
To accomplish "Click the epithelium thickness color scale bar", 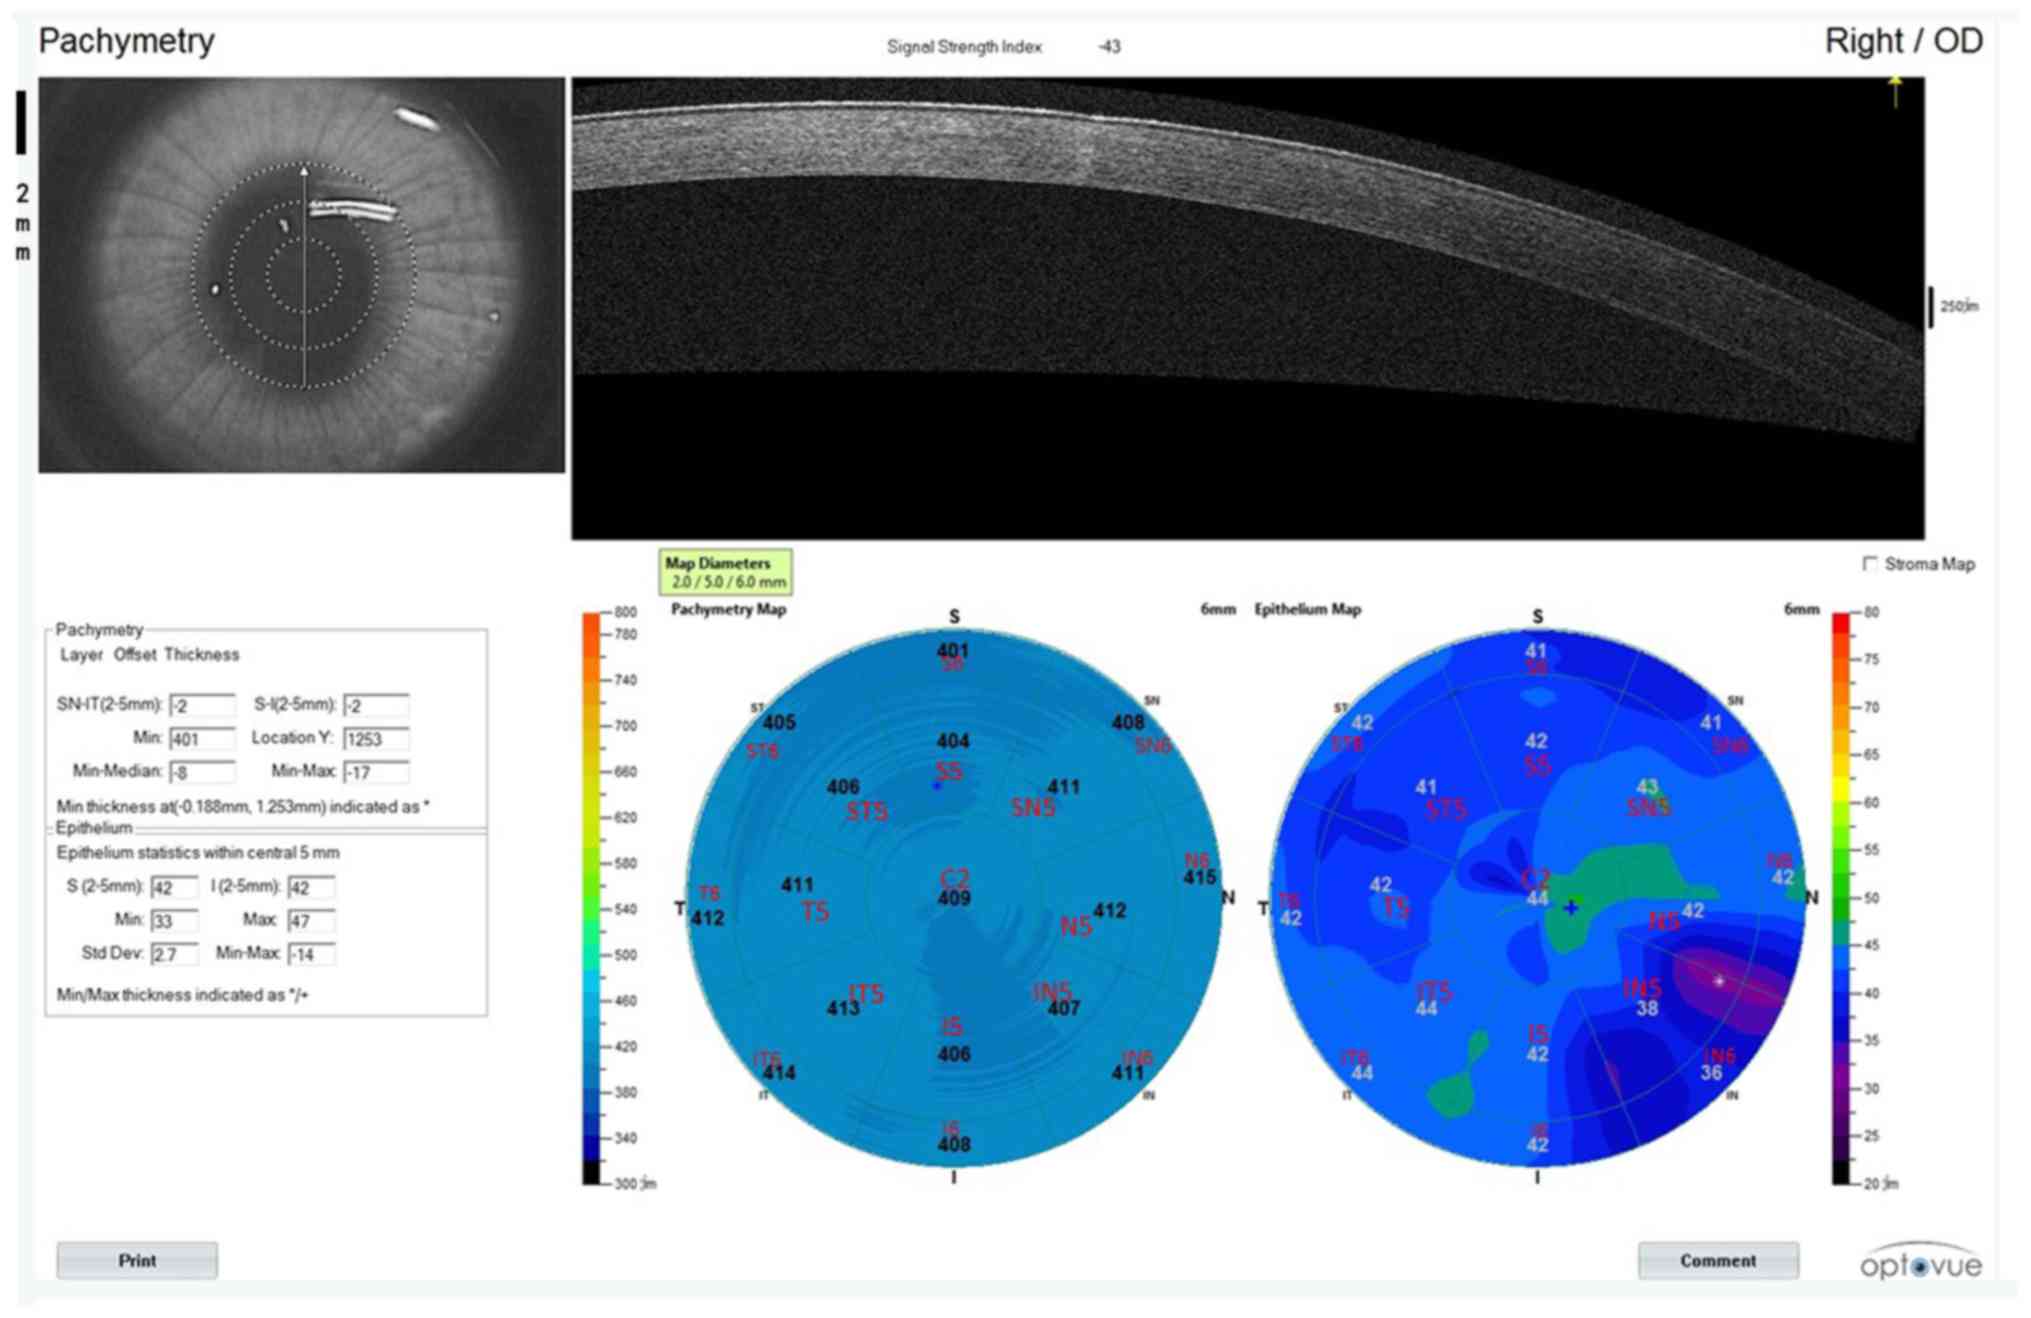I will 1840,898.
